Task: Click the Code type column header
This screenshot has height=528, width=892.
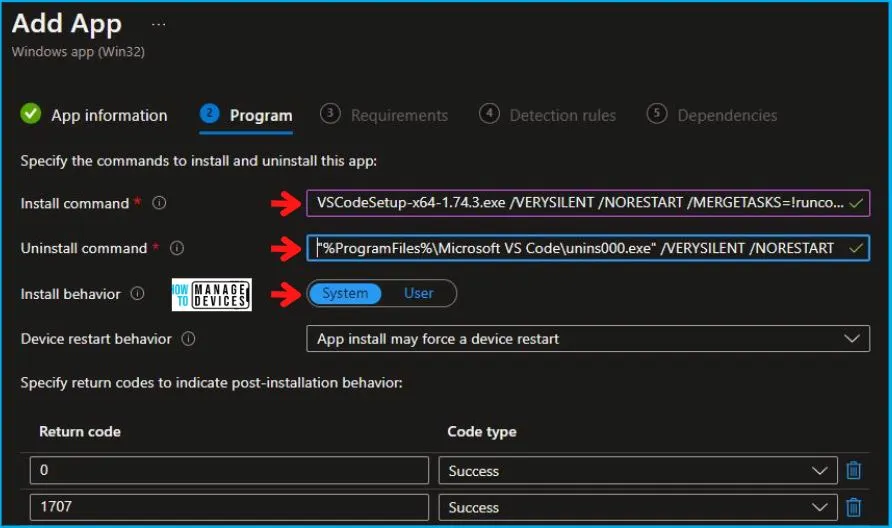Action: tap(482, 432)
